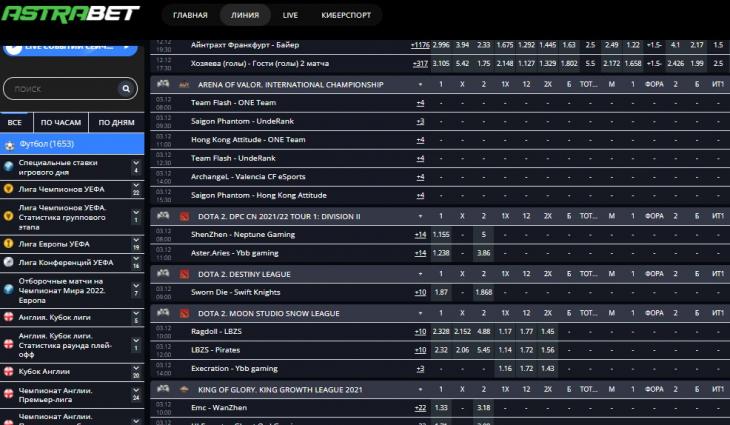
Task: Toggle the Live события сейчас switch
Action: [x=12, y=46]
